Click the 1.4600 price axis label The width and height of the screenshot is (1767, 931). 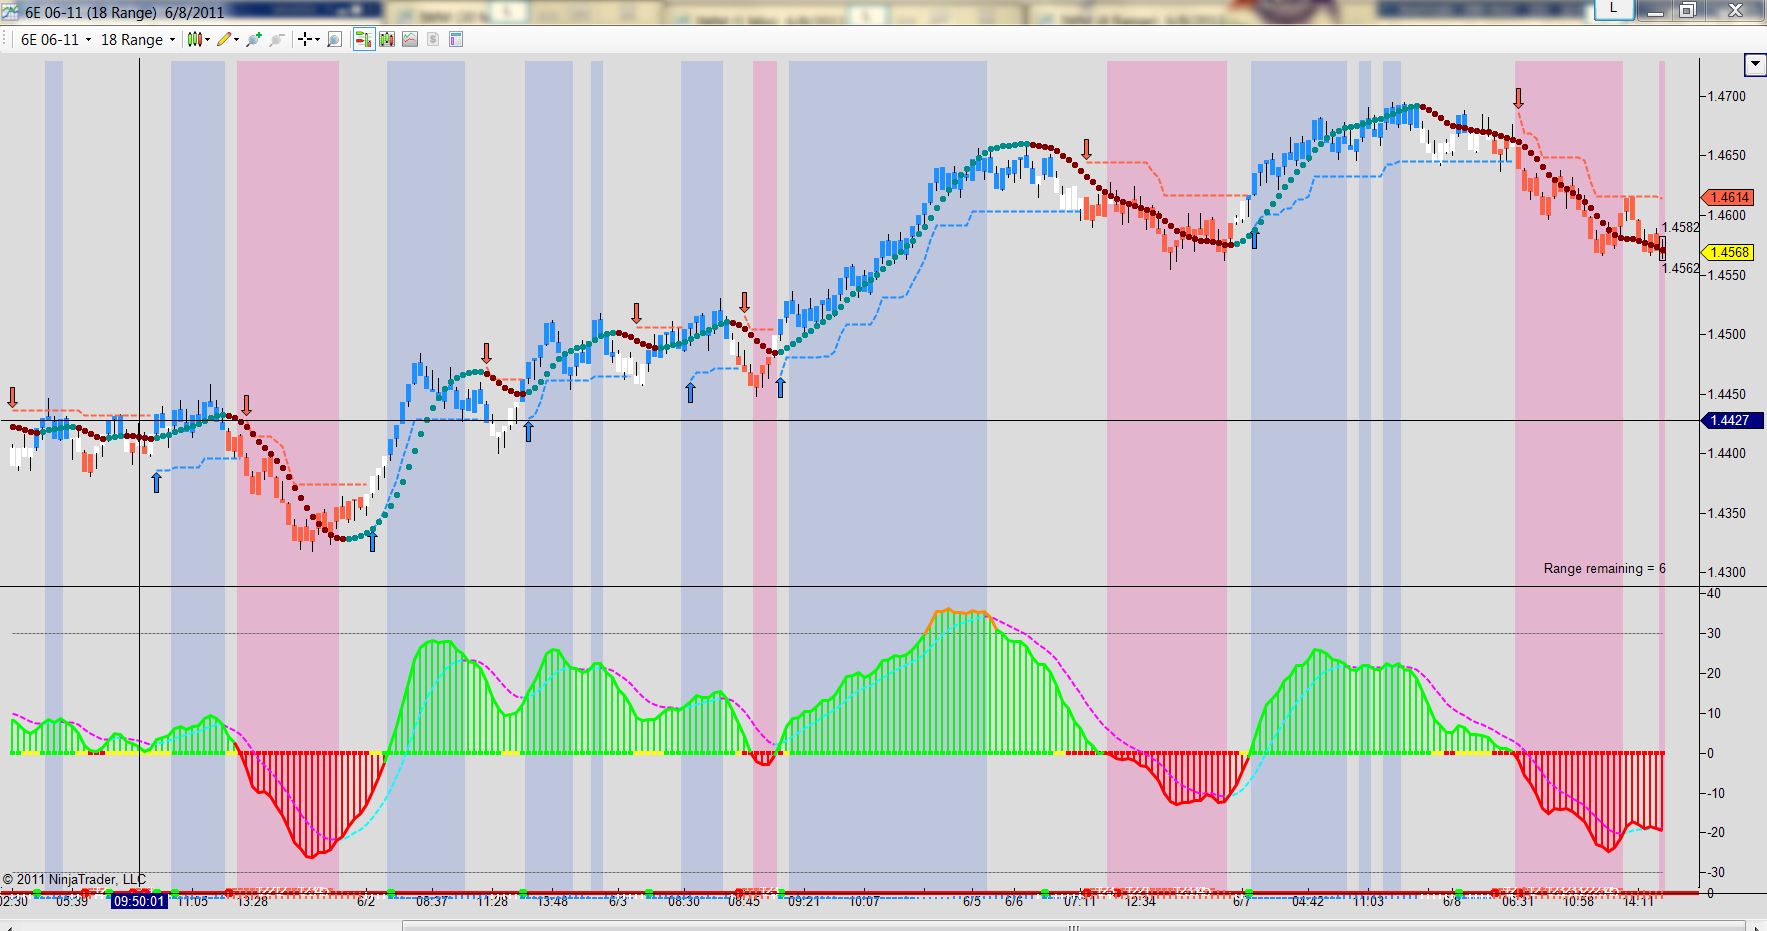[1727, 216]
